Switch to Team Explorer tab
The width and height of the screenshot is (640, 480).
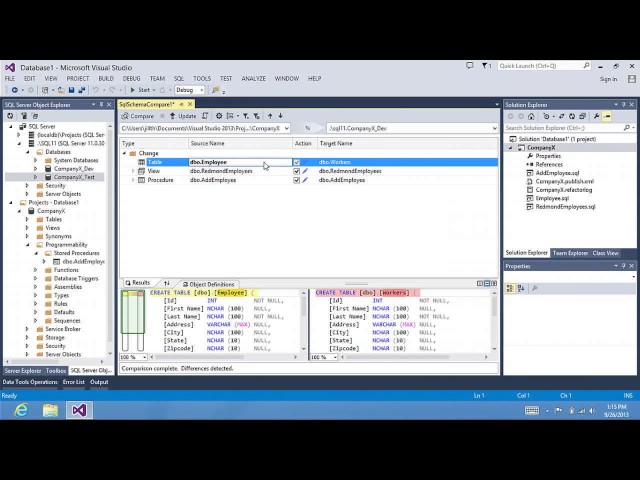(570, 253)
